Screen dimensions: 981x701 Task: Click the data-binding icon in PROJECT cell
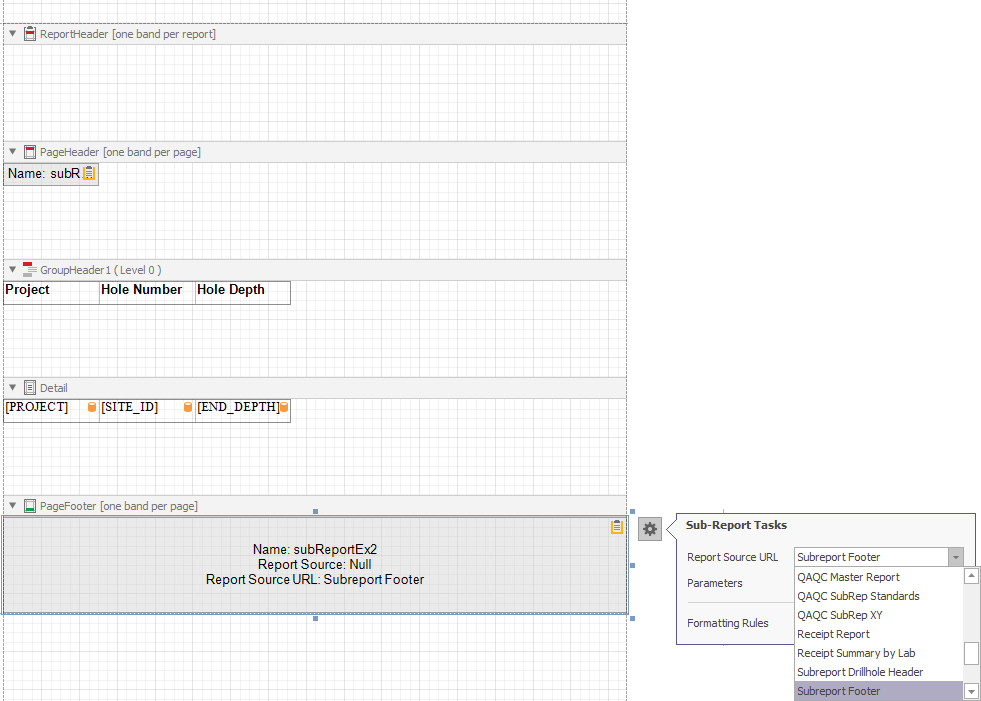(x=92, y=407)
